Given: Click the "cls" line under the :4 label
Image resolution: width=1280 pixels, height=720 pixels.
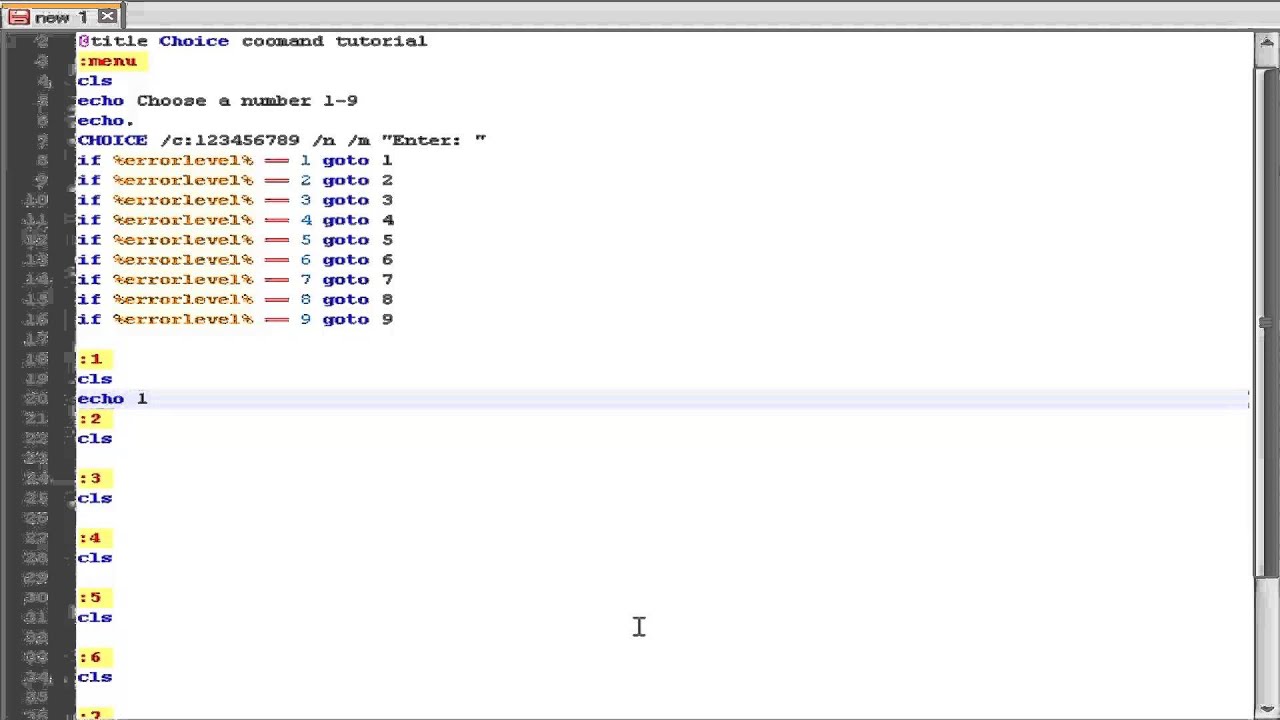Looking at the screenshot, I should pyautogui.click(x=95, y=558).
